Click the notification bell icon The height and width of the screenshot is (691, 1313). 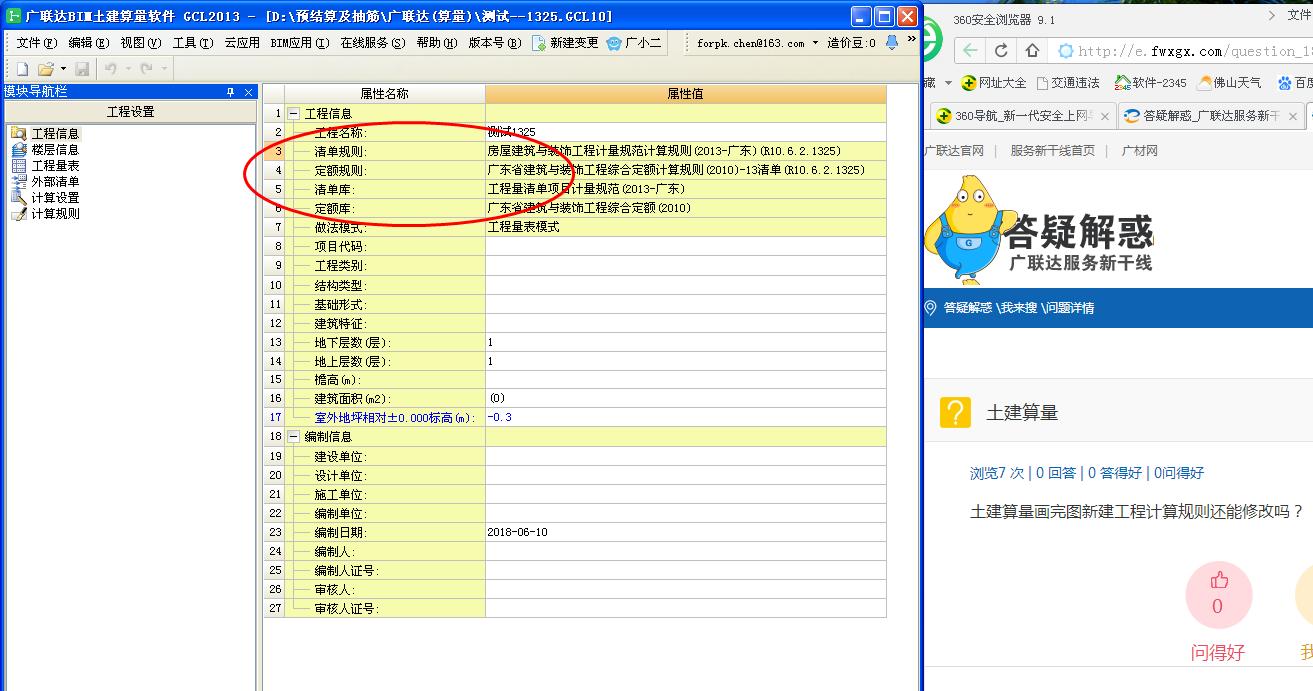(x=892, y=43)
